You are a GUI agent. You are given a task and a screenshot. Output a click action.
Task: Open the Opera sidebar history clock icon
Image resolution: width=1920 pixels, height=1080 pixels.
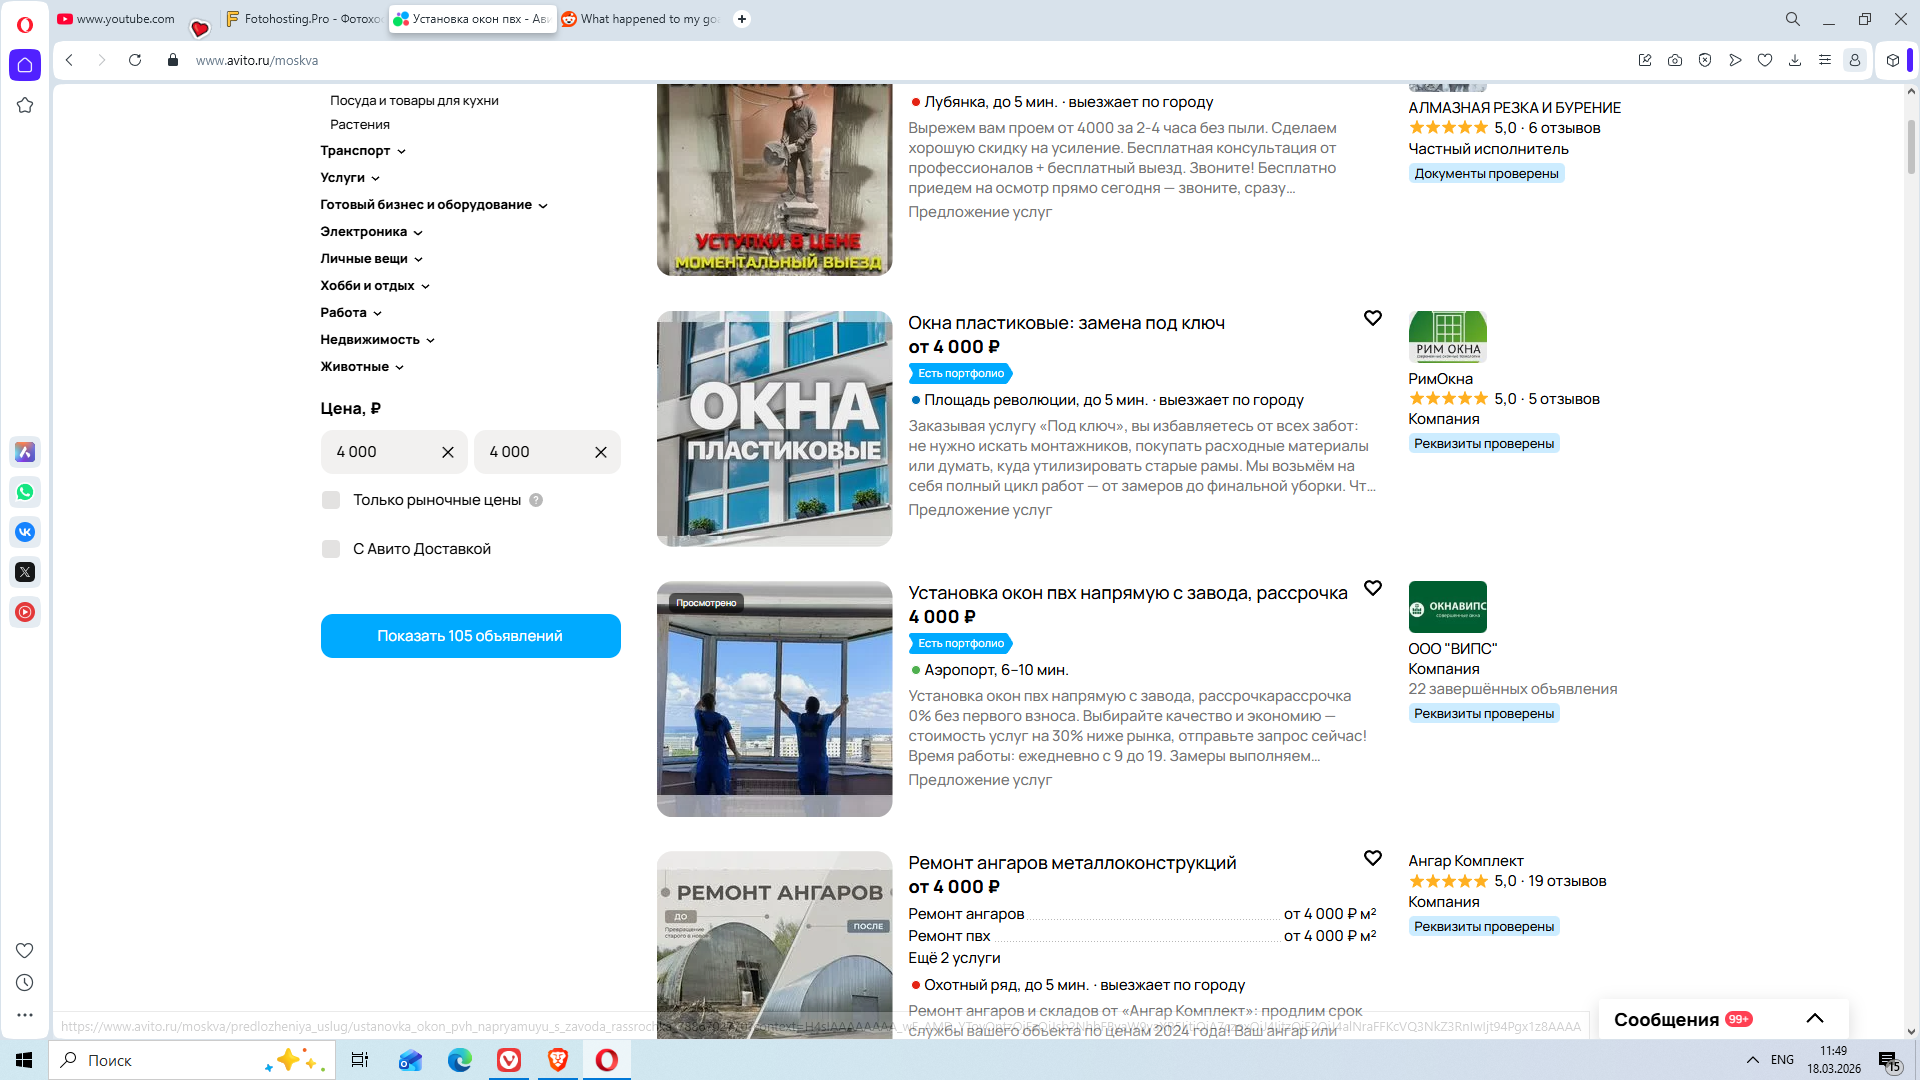click(x=25, y=983)
